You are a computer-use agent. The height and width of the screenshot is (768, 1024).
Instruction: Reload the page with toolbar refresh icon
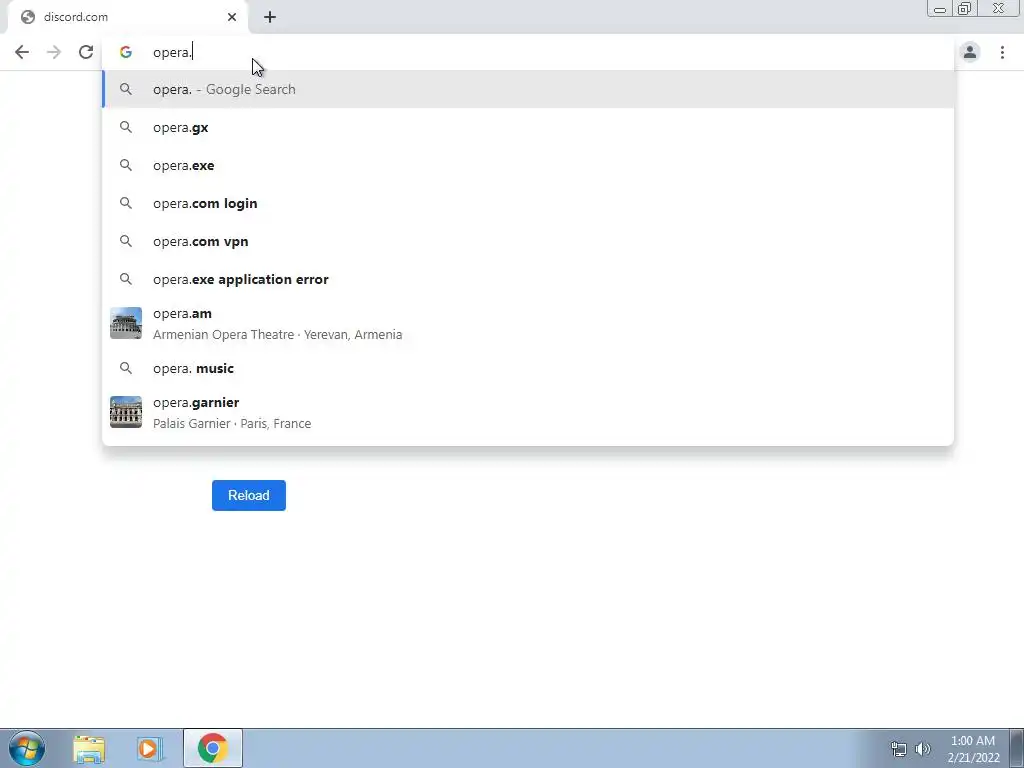point(86,52)
